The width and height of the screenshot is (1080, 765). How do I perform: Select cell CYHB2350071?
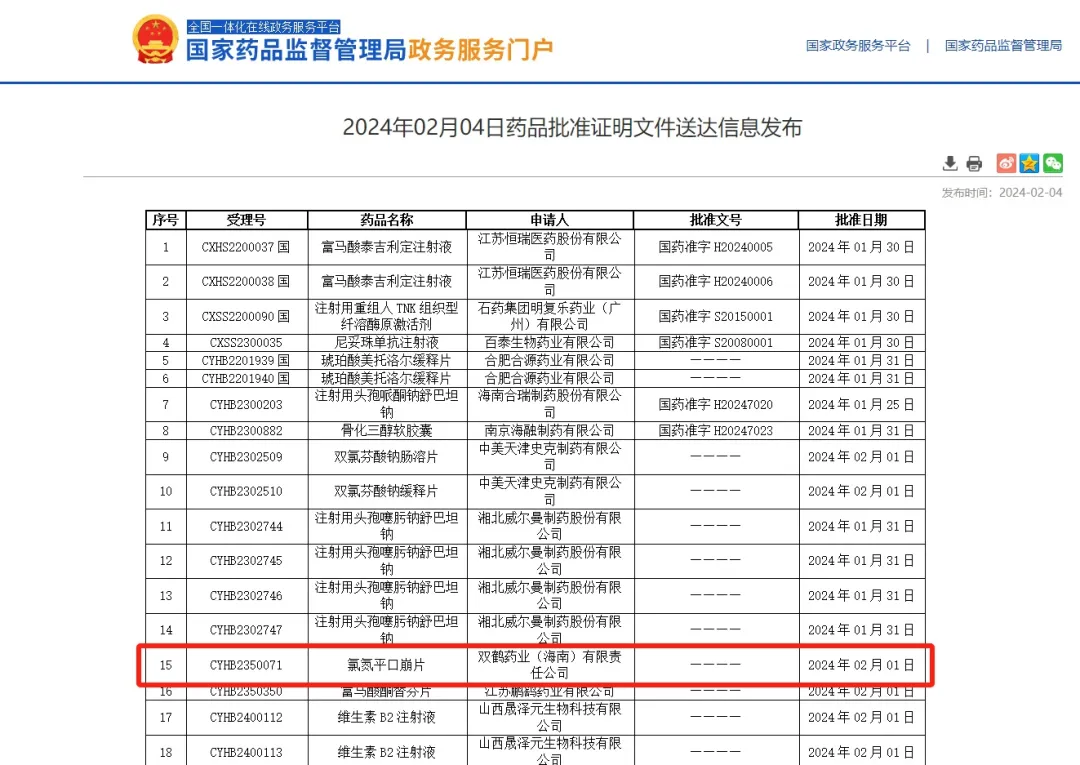(246, 665)
